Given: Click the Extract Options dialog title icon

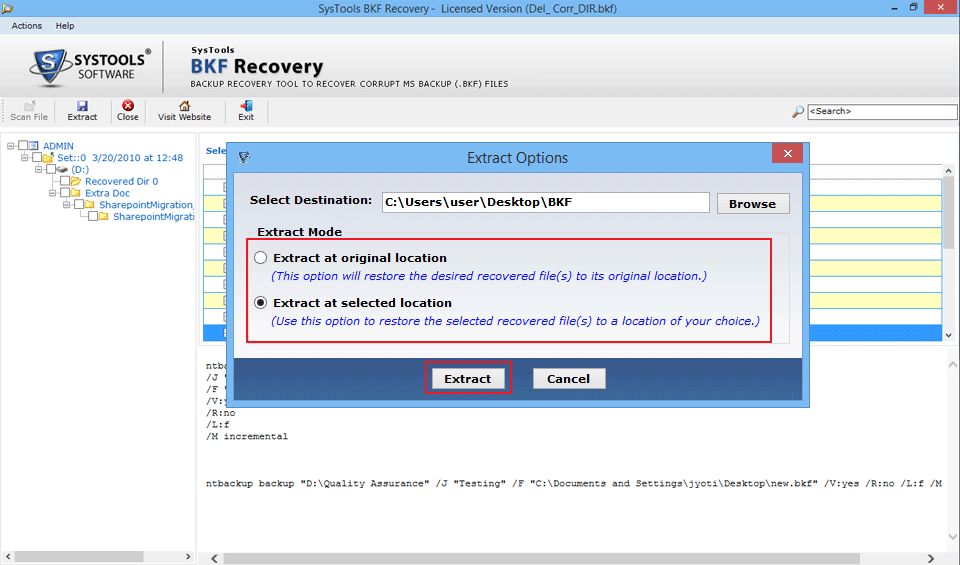Looking at the screenshot, I should pyautogui.click(x=244, y=157).
